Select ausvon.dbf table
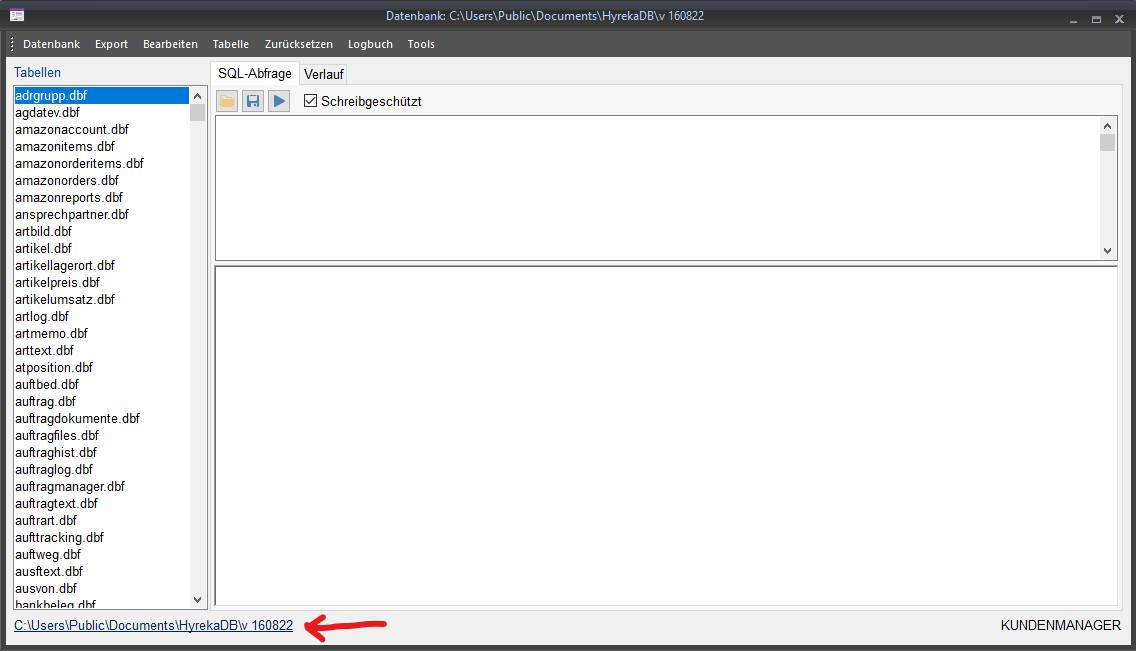The height and width of the screenshot is (651, 1136). click(101, 589)
